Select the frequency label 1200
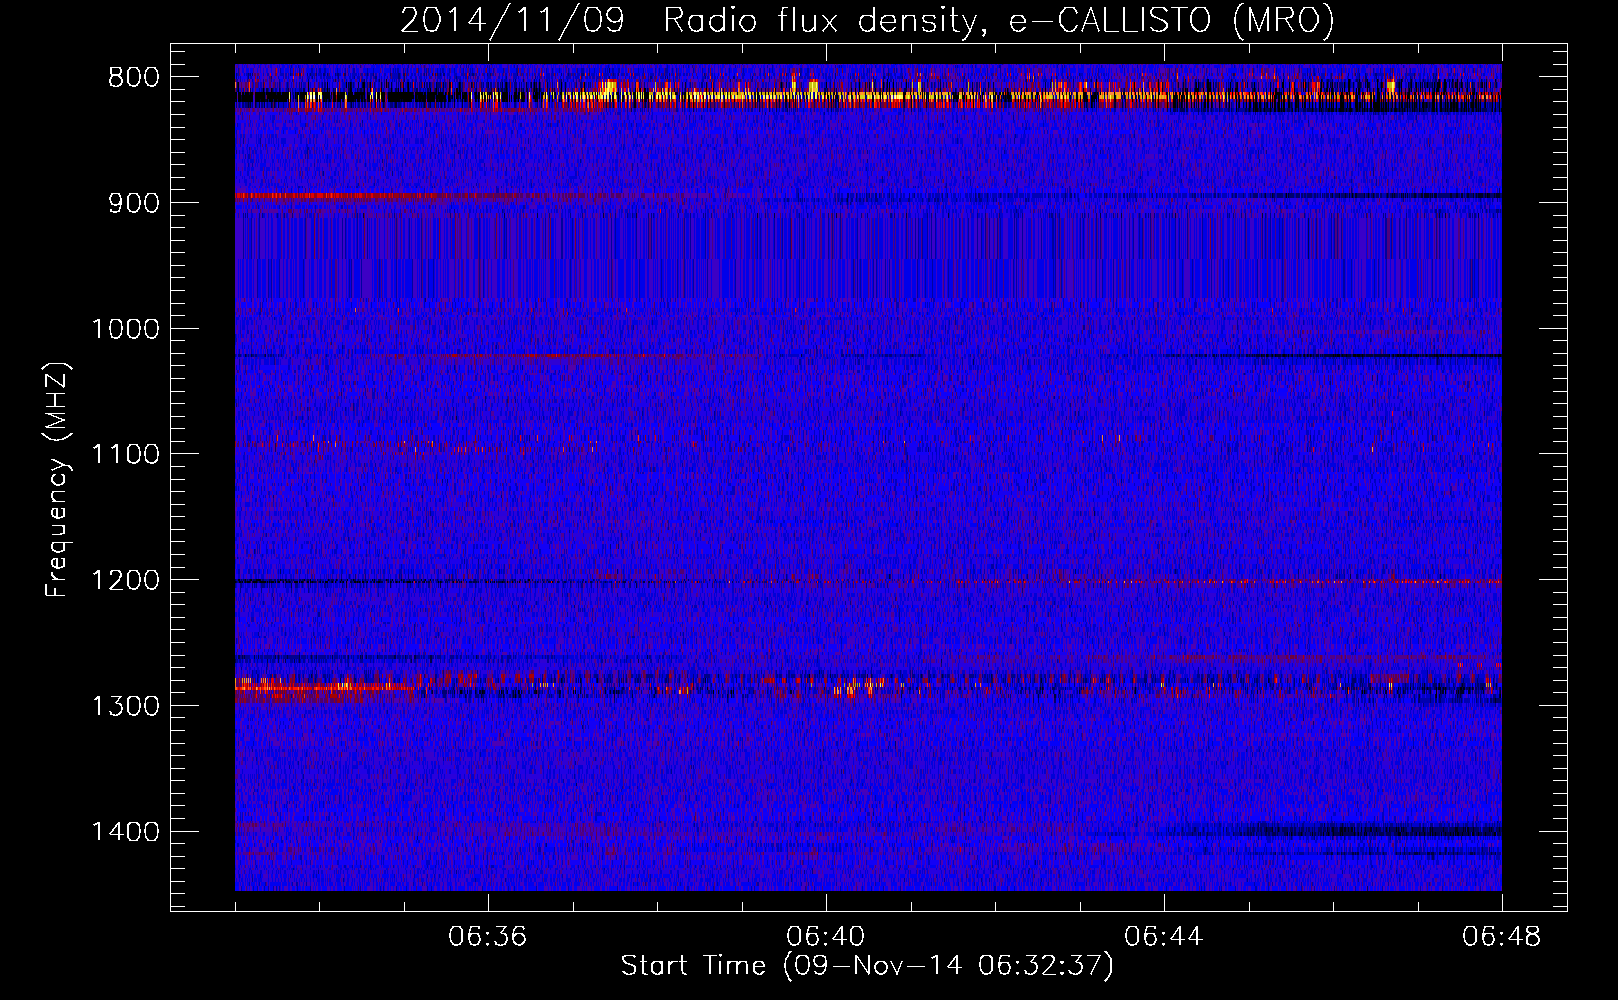The width and height of the screenshot is (1618, 1000). pos(125,580)
